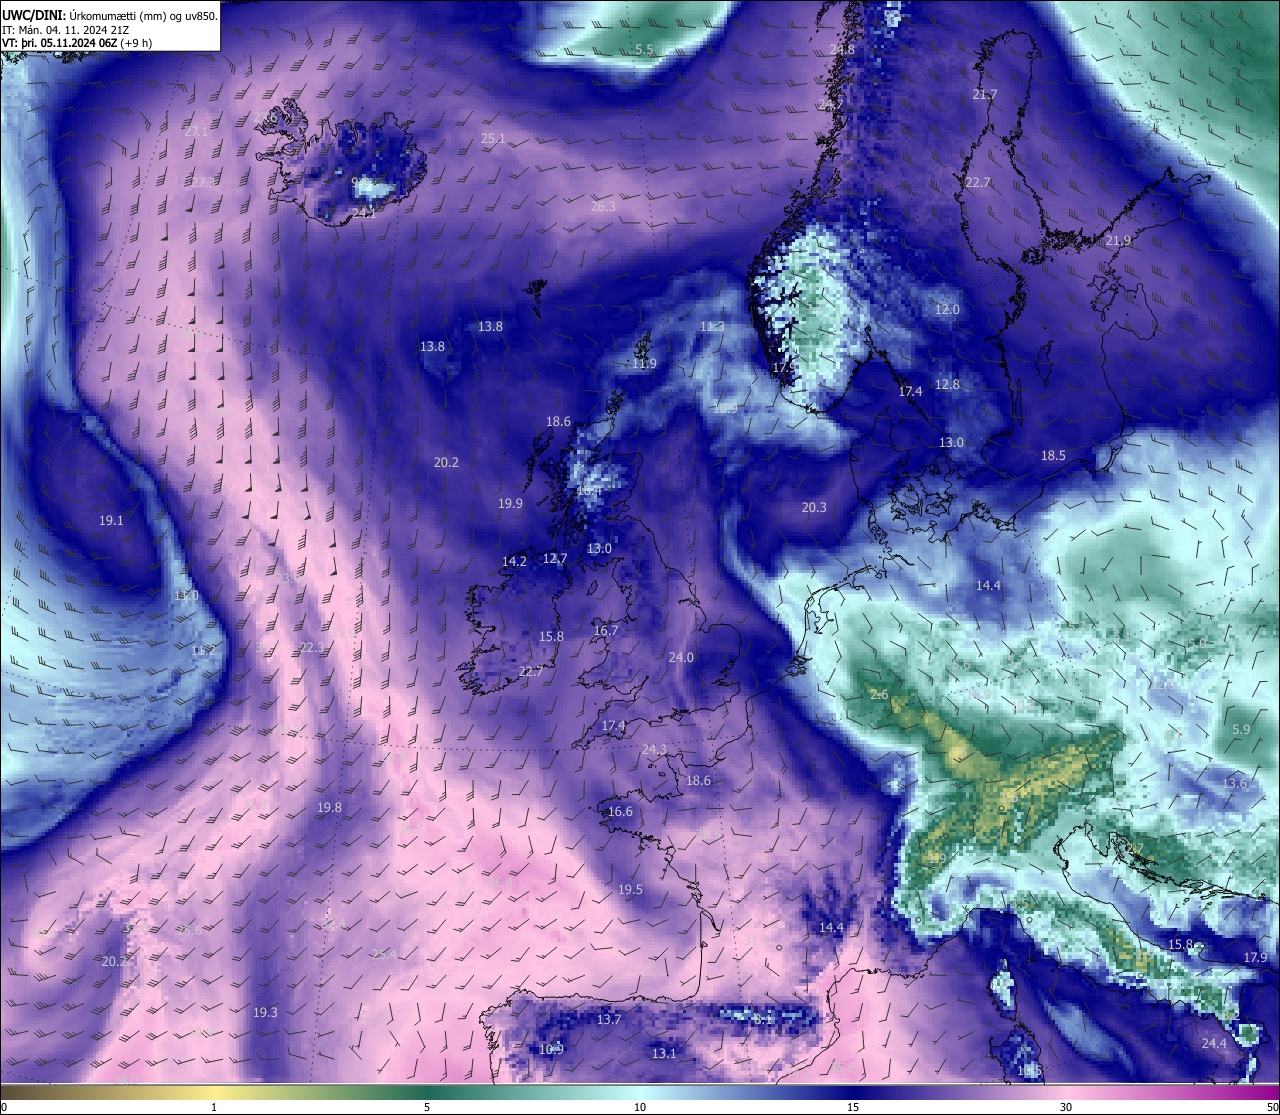
Task: Click the 21.7 value over northern Scandinavia
Action: [x=984, y=95]
